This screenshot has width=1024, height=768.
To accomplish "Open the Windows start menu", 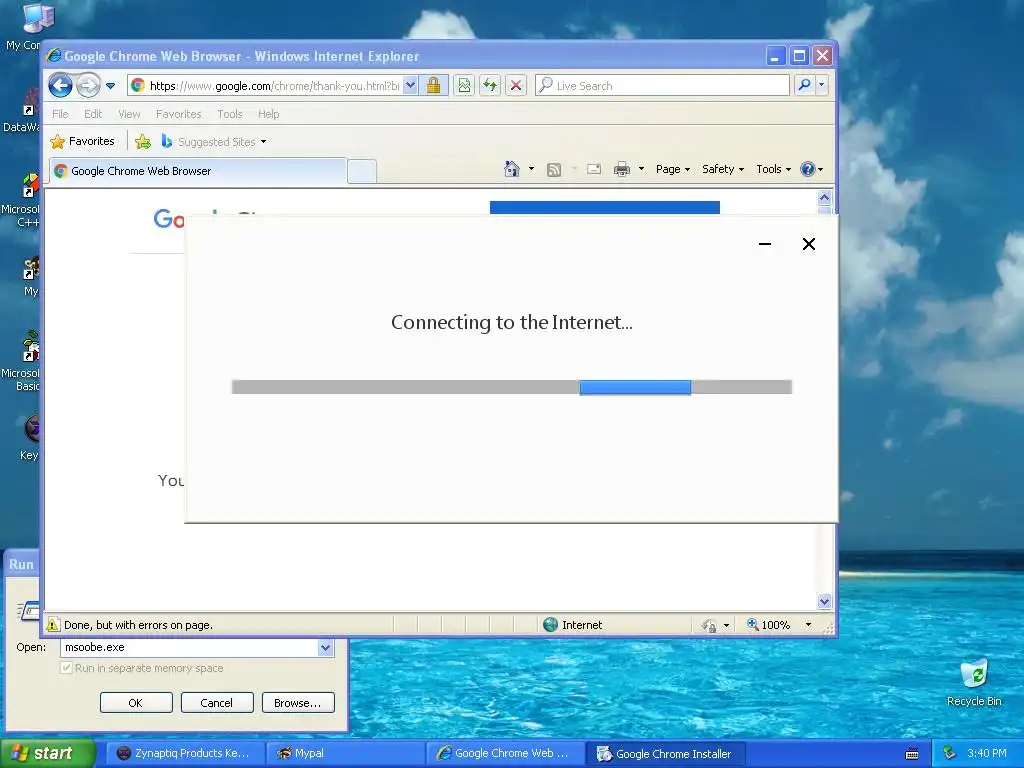I will pos(47,754).
